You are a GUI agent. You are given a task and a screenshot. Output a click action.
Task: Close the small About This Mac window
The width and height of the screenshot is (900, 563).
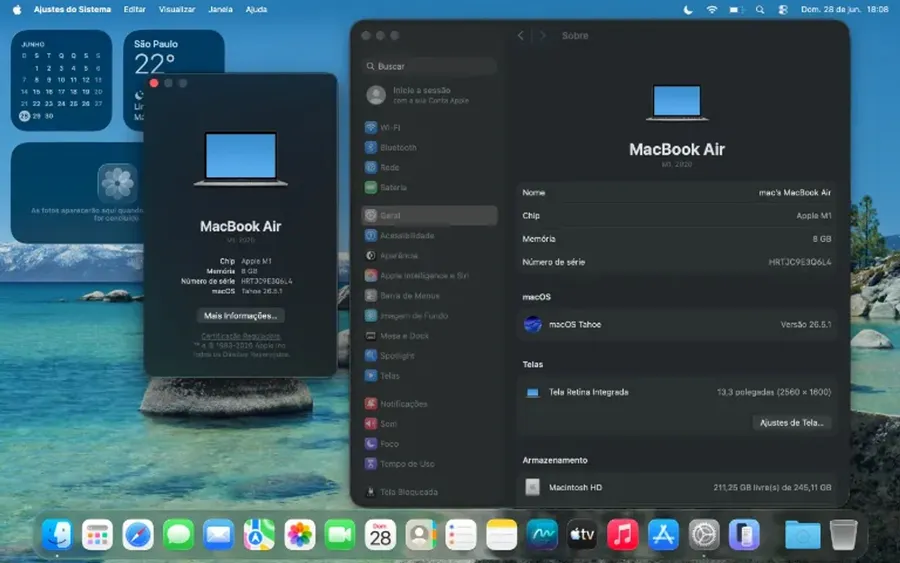[154, 83]
